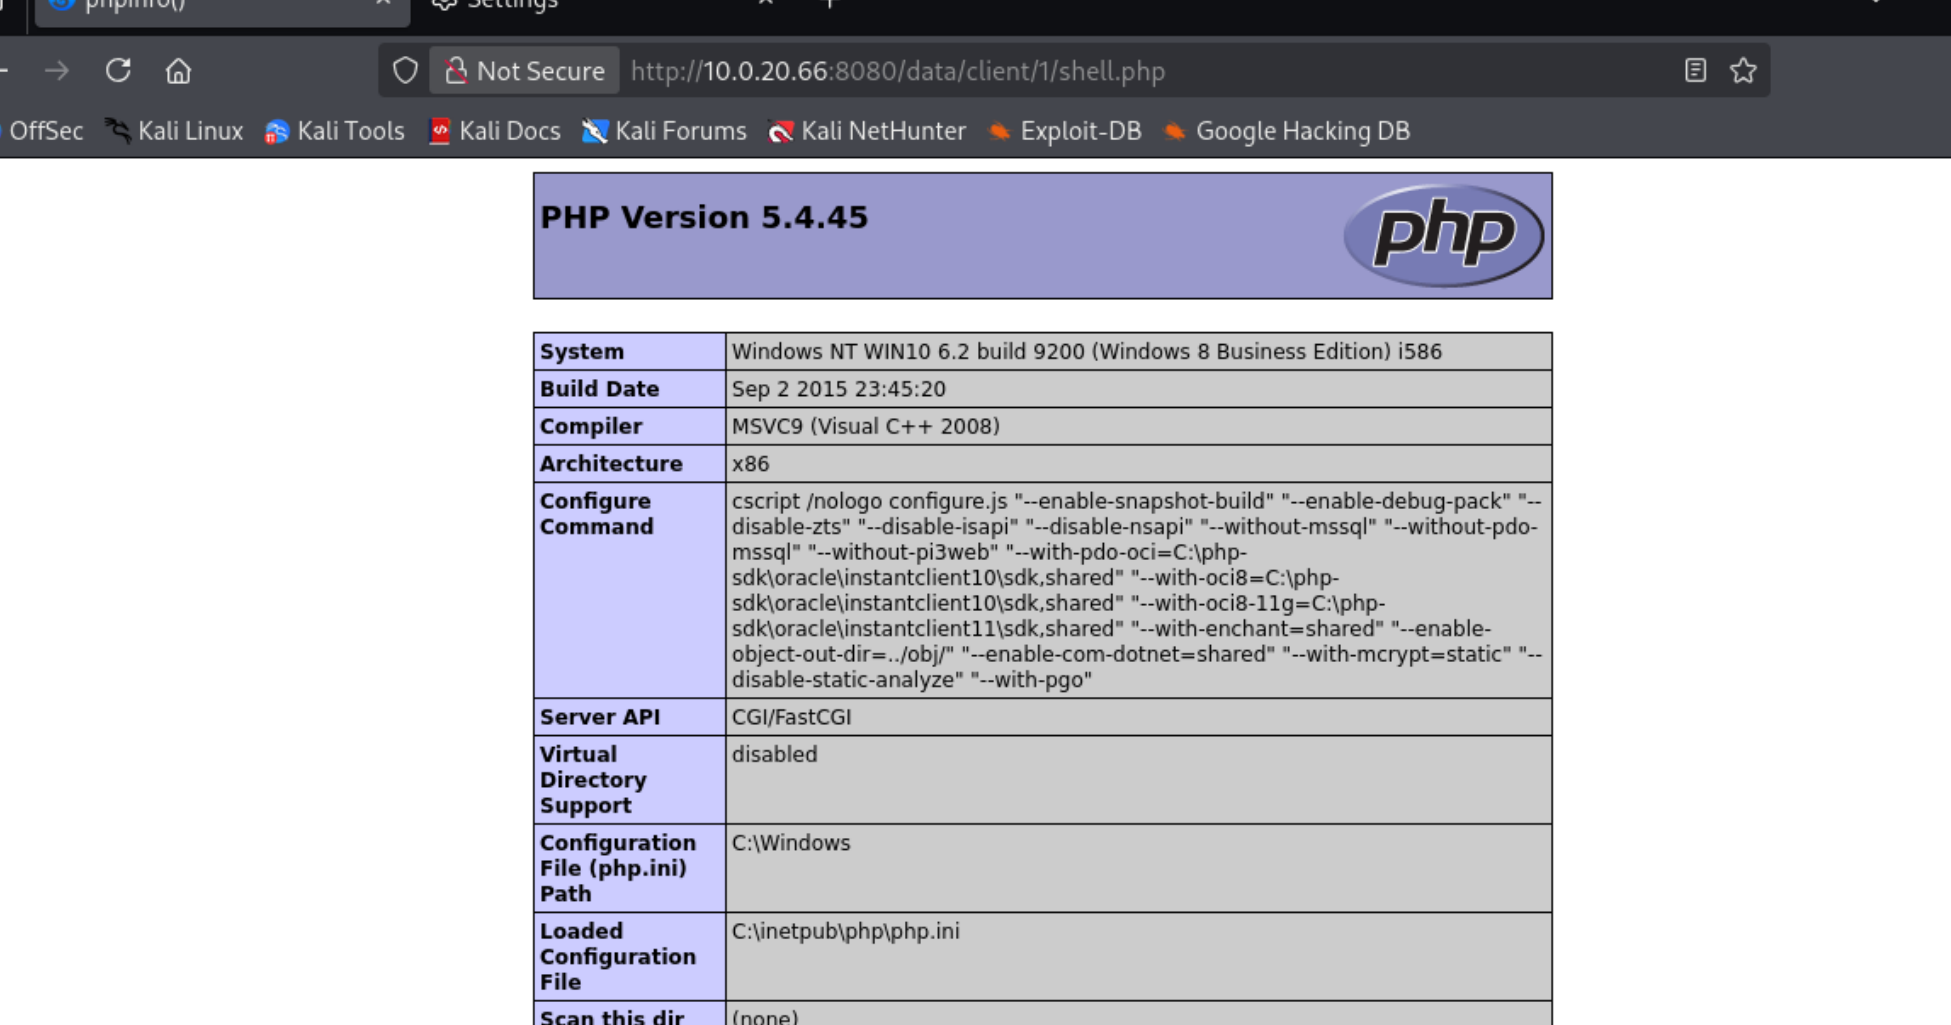Open the Kali Forums bookmark
Viewport: 1951px width, 1025px height.
click(x=665, y=131)
